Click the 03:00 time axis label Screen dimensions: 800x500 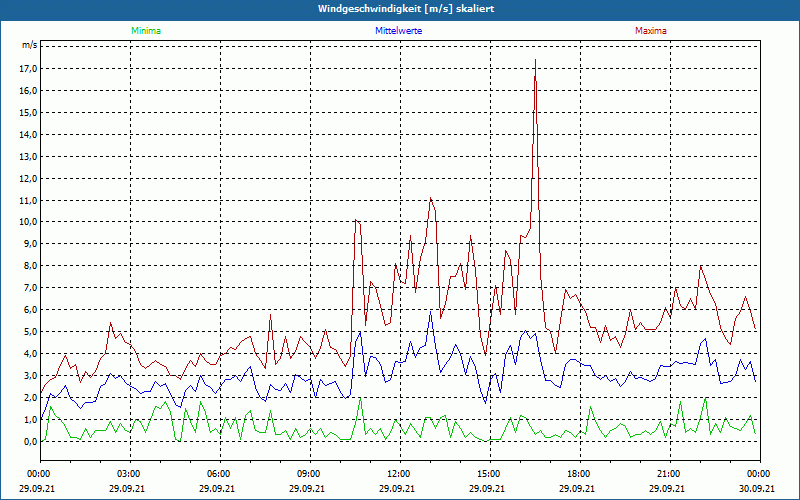[131, 473]
